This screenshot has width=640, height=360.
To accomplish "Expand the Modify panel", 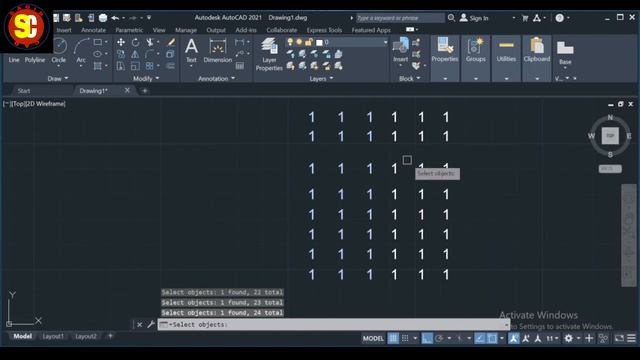I will 146,78.
